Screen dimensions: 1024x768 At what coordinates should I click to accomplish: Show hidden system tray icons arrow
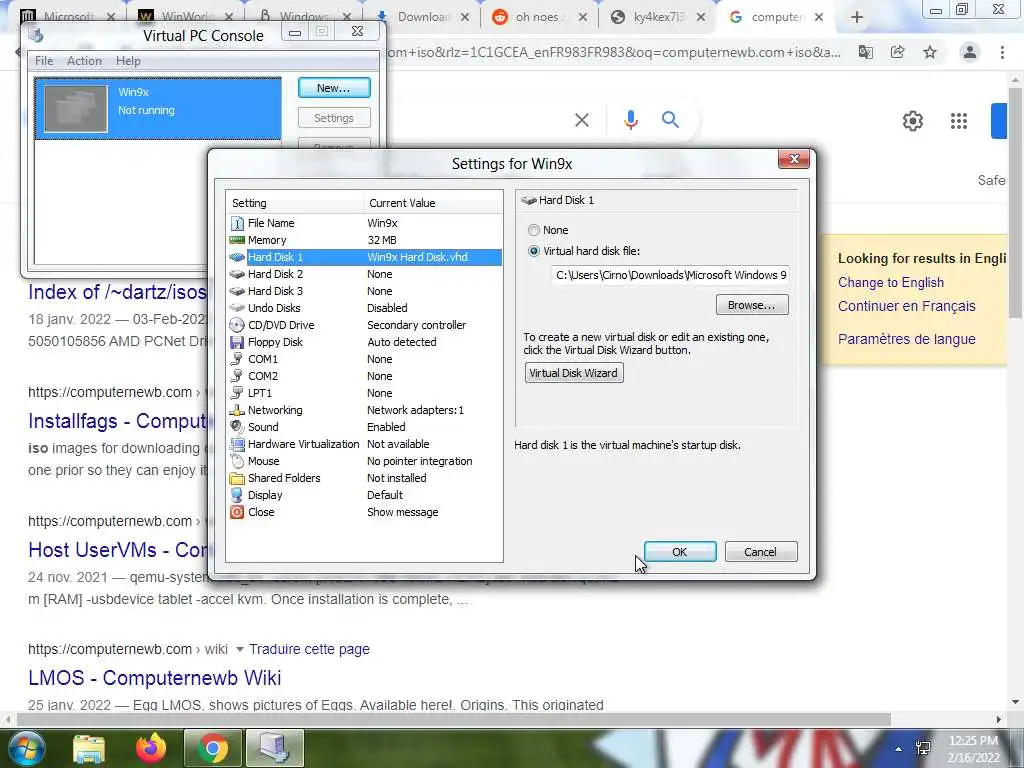(899, 749)
